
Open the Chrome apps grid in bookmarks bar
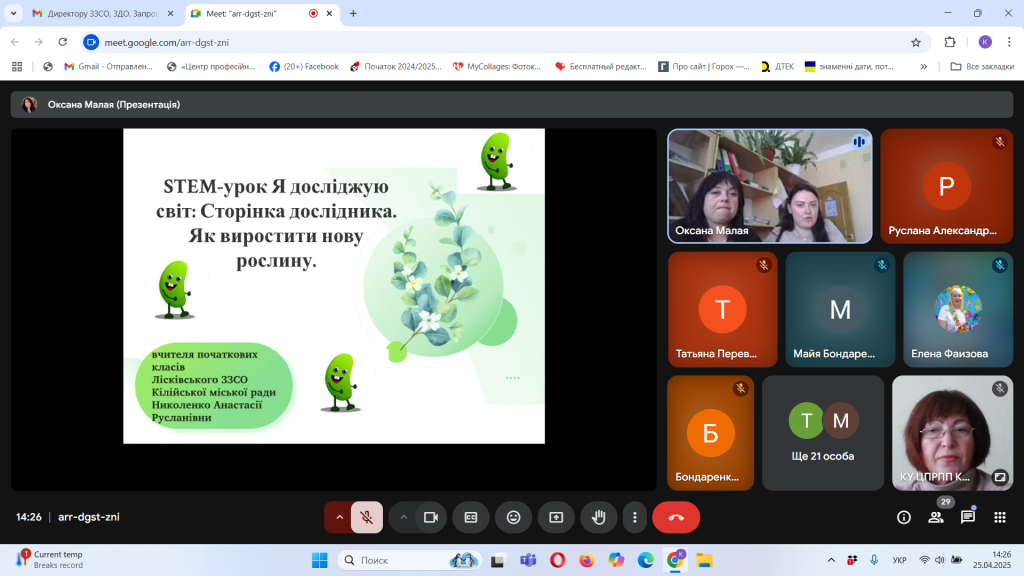click(x=17, y=67)
